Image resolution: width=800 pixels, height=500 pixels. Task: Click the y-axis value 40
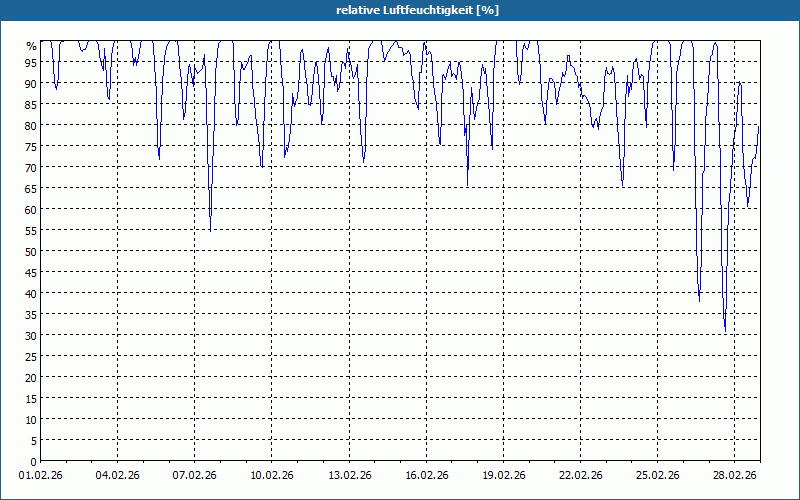[31, 293]
